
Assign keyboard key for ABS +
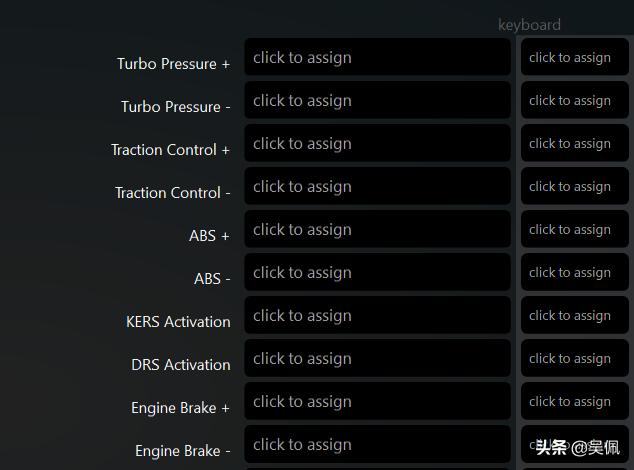pyautogui.click(x=574, y=230)
